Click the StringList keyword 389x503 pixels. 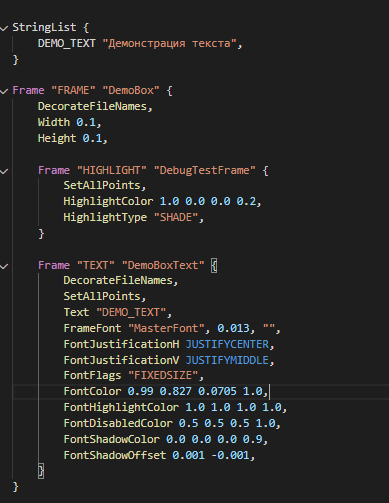(44, 27)
